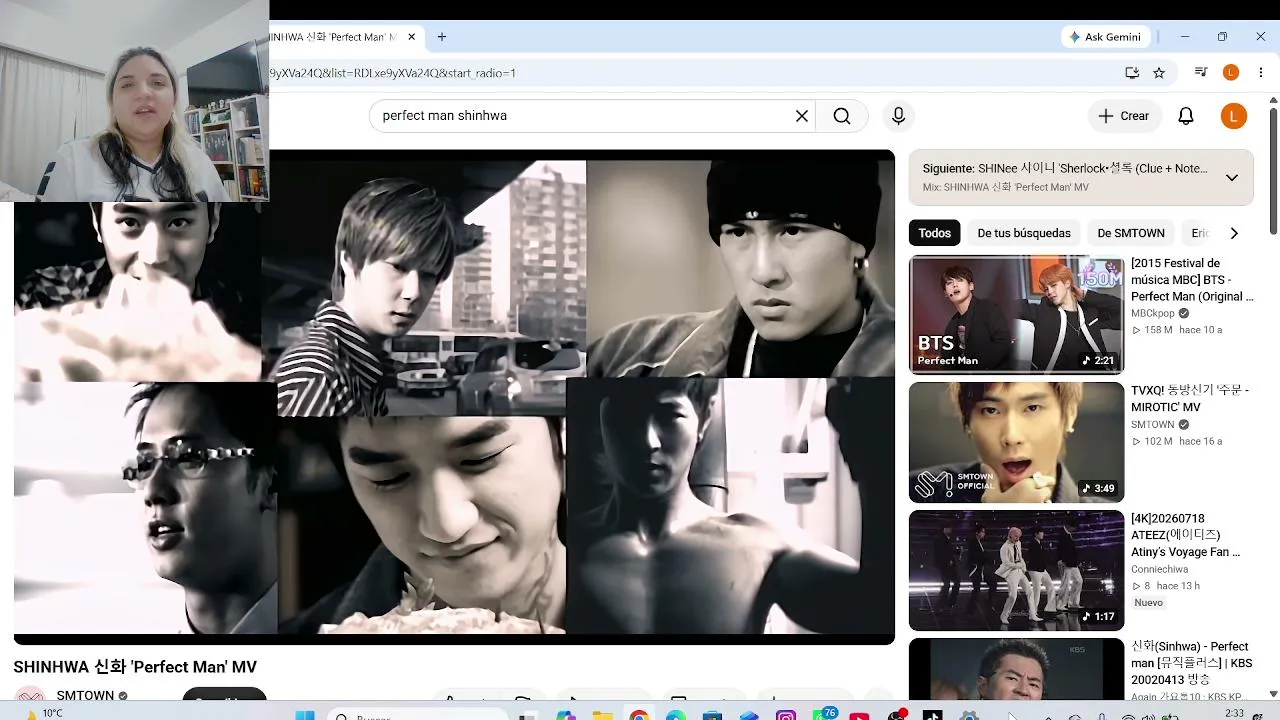Open the Conniechiwa channel name
This screenshot has width=1280, height=720.
pos(1160,569)
